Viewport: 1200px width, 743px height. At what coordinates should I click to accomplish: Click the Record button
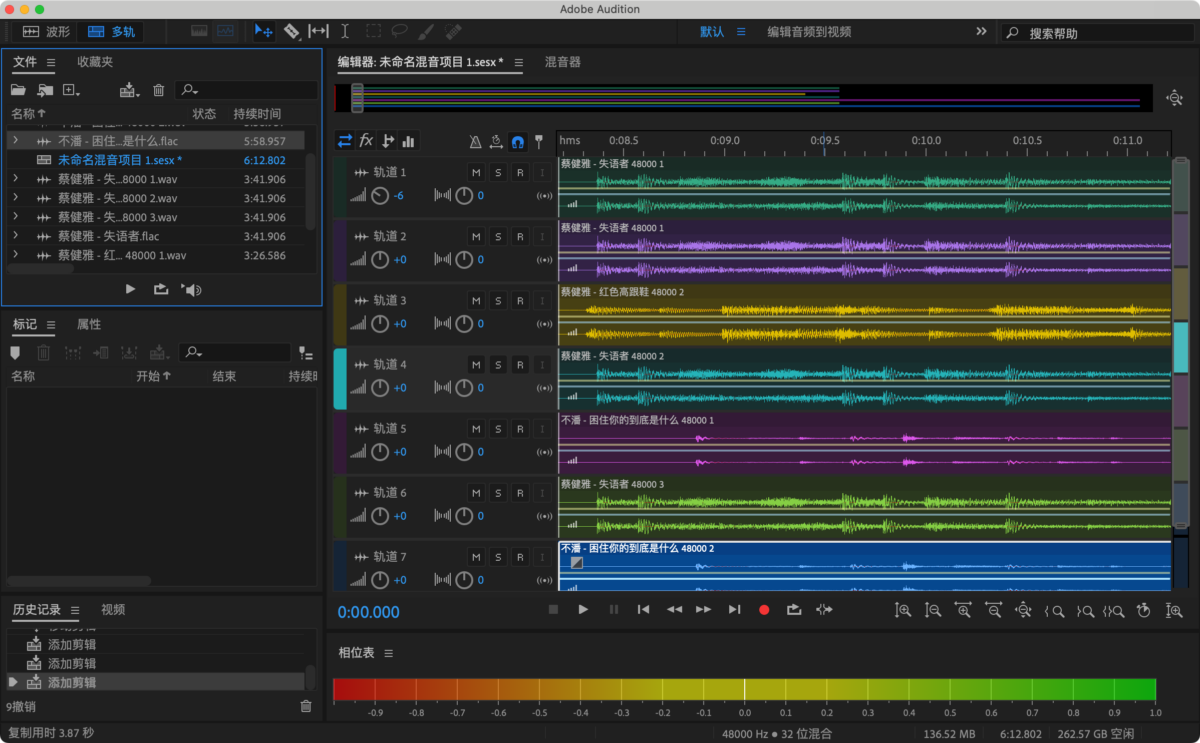pos(764,609)
